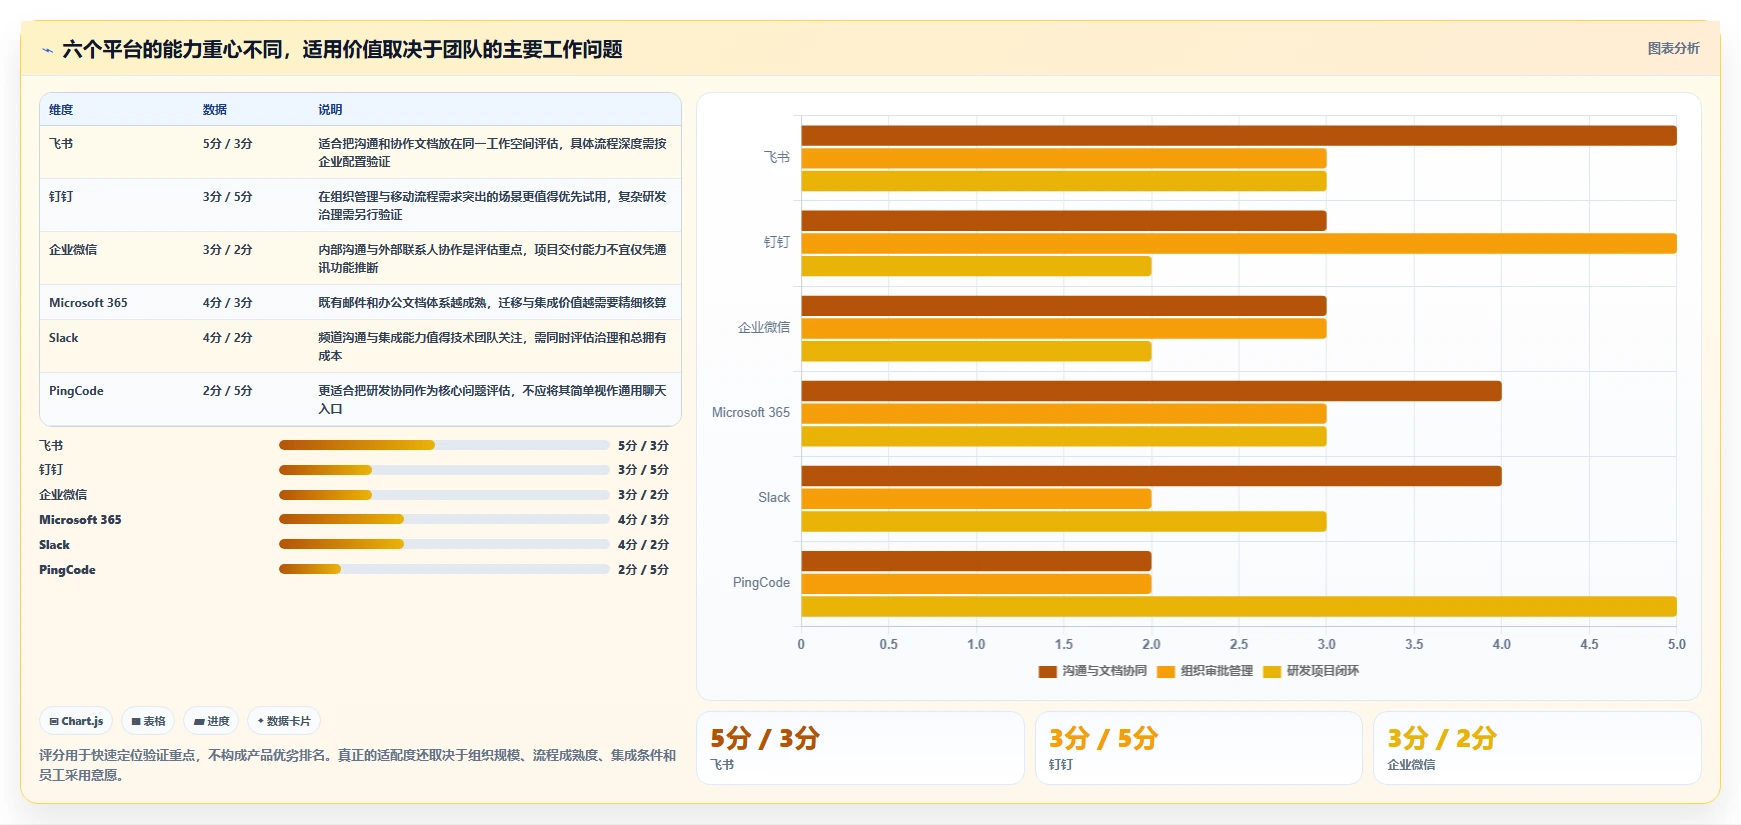Click the 企业微信 yellow 研发项目闭环 chart bar
The image size is (1741, 825).
coord(976,351)
